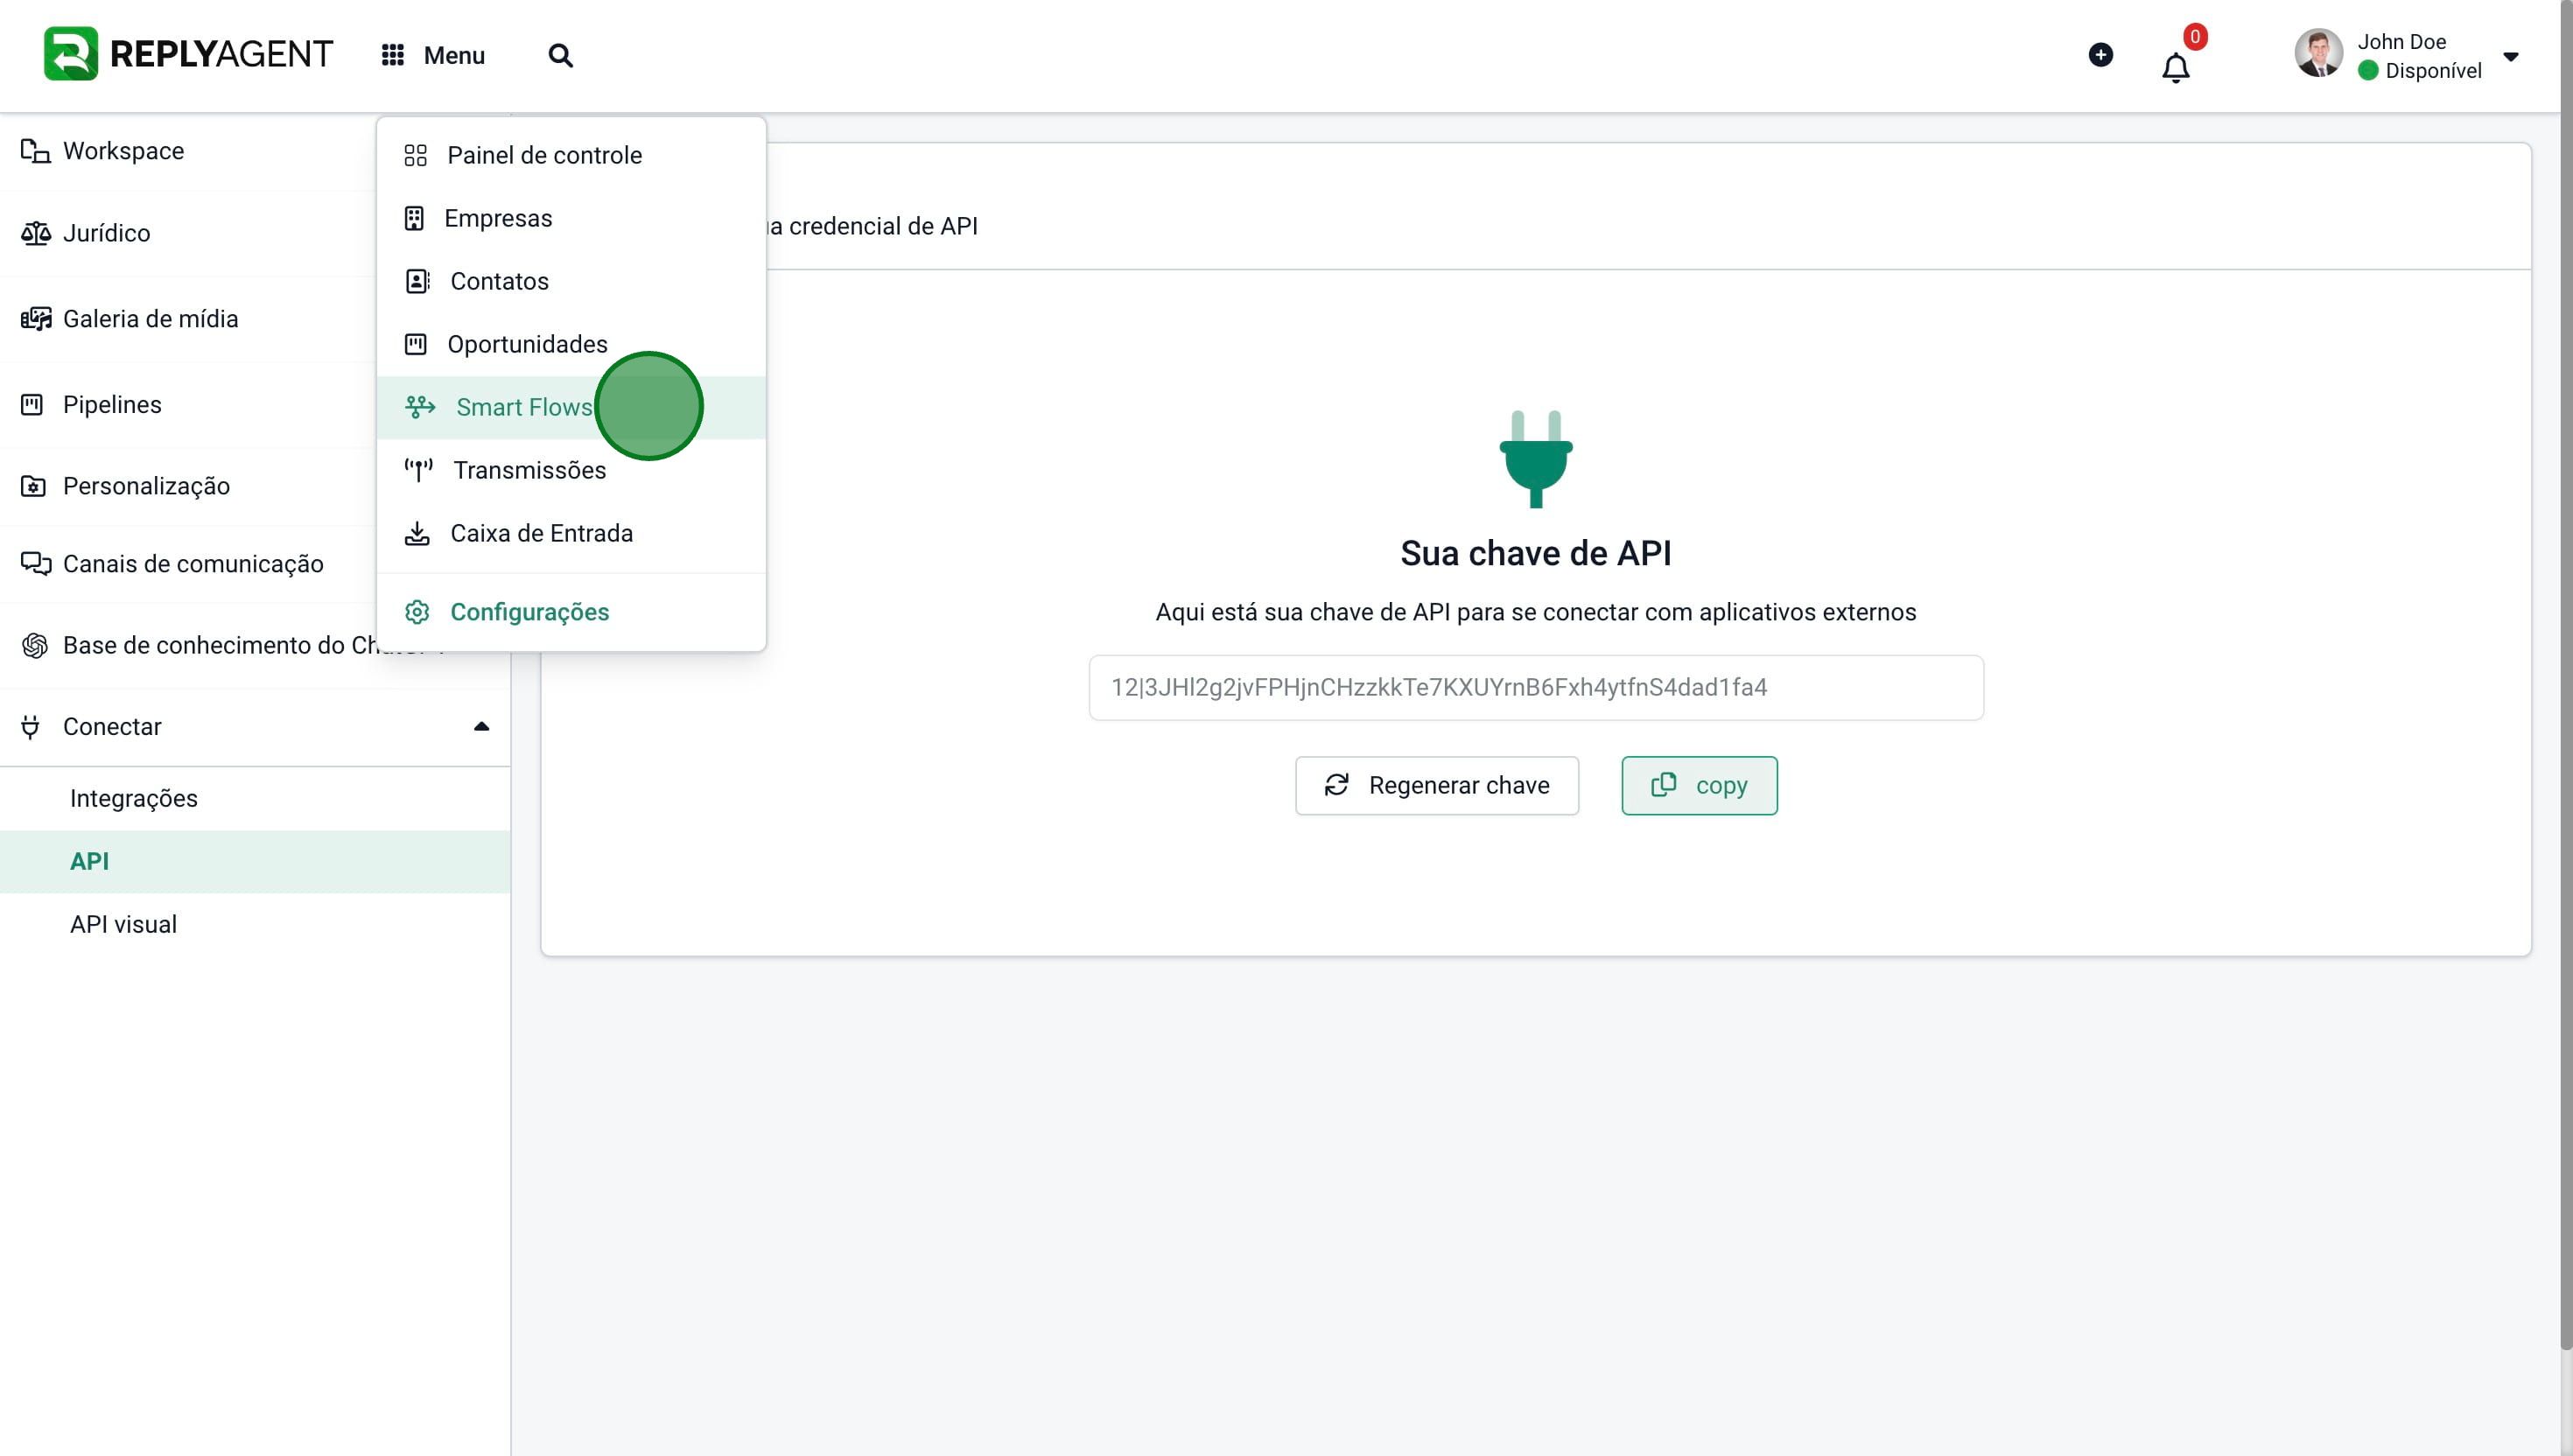Click the Canais de comunicação icon

[x=35, y=564]
